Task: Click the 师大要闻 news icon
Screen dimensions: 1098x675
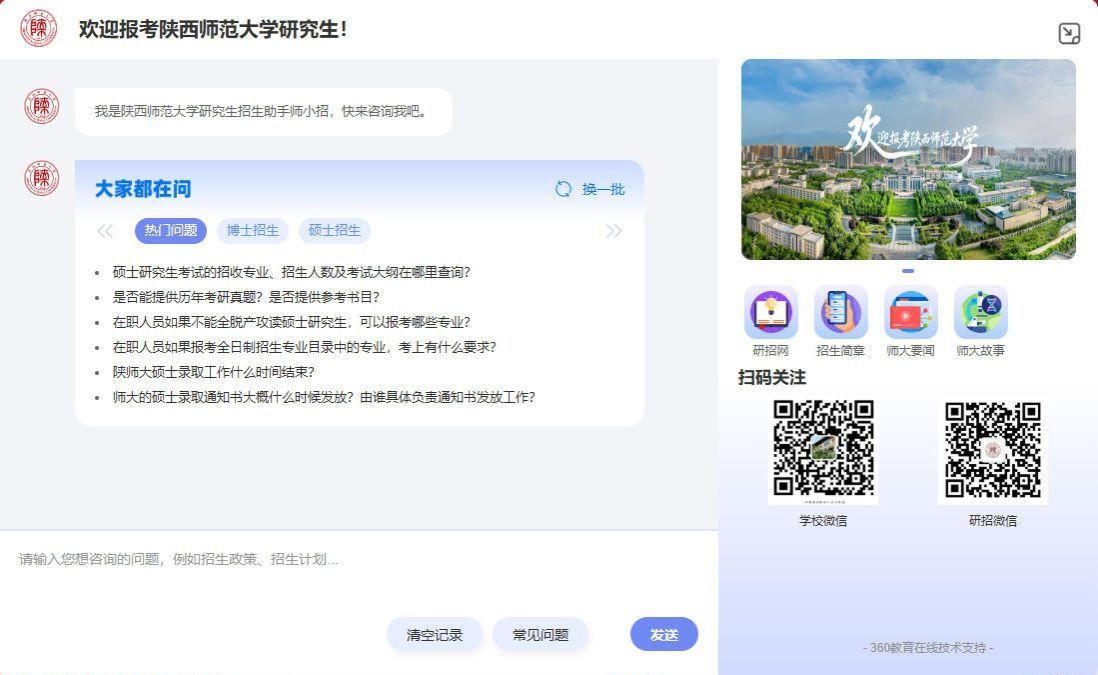Action: pos(910,313)
